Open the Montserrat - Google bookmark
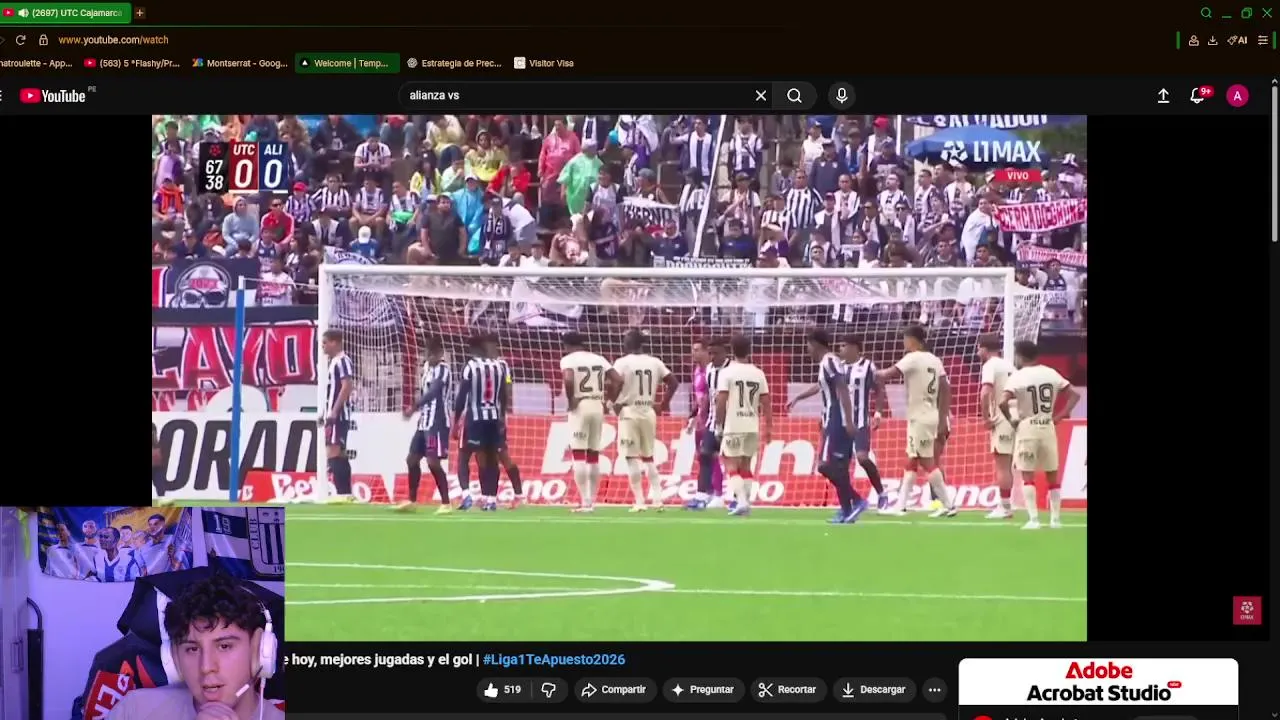This screenshot has height=720, width=1280. pyautogui.click(x=240, y=63)
